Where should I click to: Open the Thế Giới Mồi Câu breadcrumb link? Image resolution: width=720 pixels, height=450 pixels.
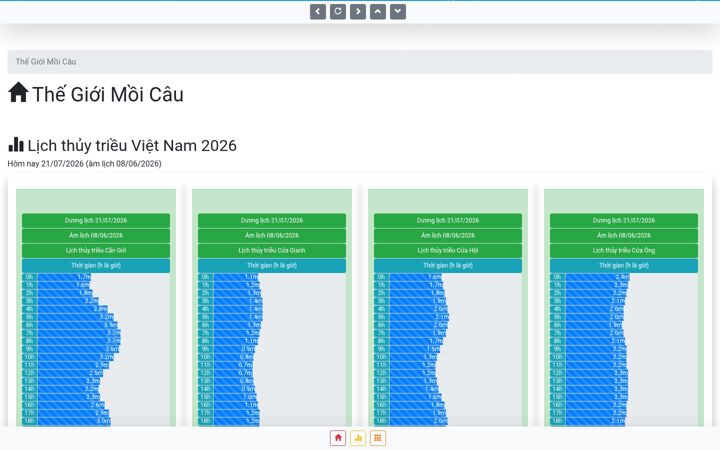coord(46,62)
